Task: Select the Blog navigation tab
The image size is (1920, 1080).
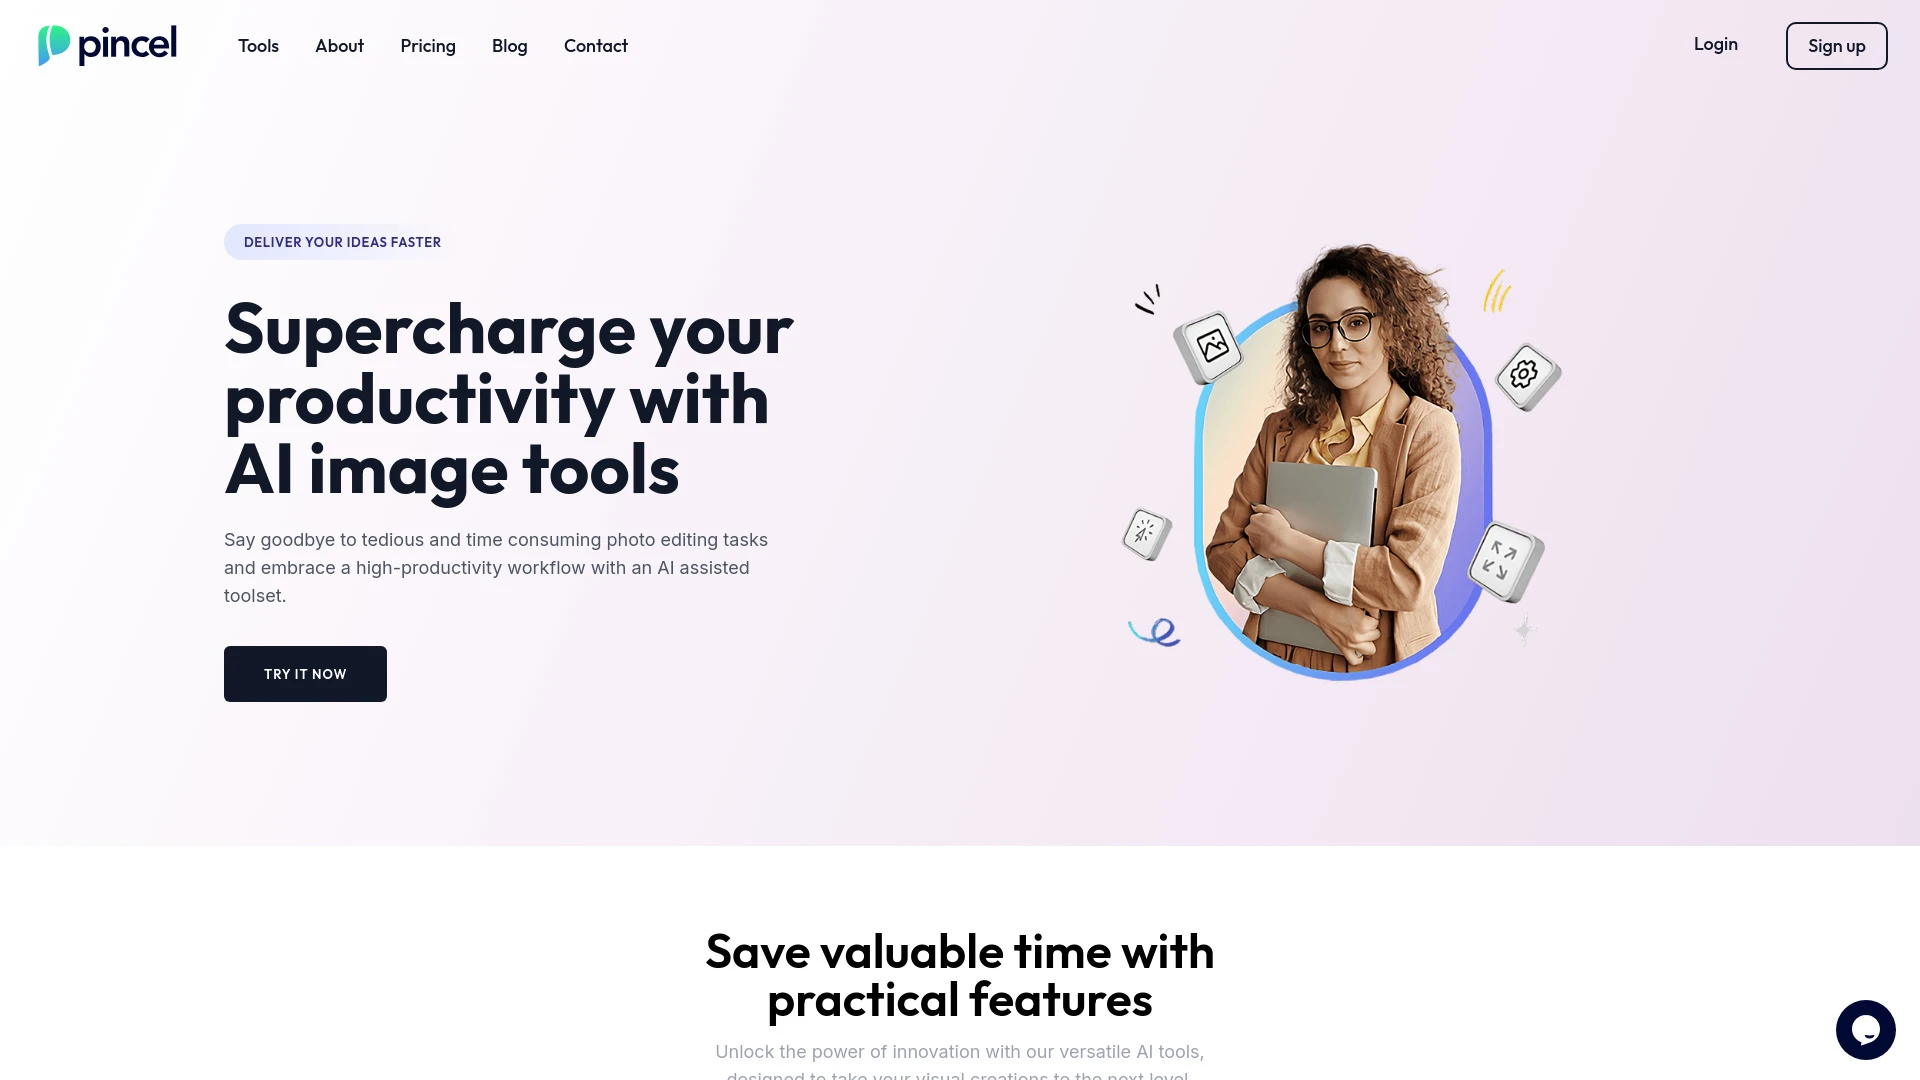Action: 509,45
